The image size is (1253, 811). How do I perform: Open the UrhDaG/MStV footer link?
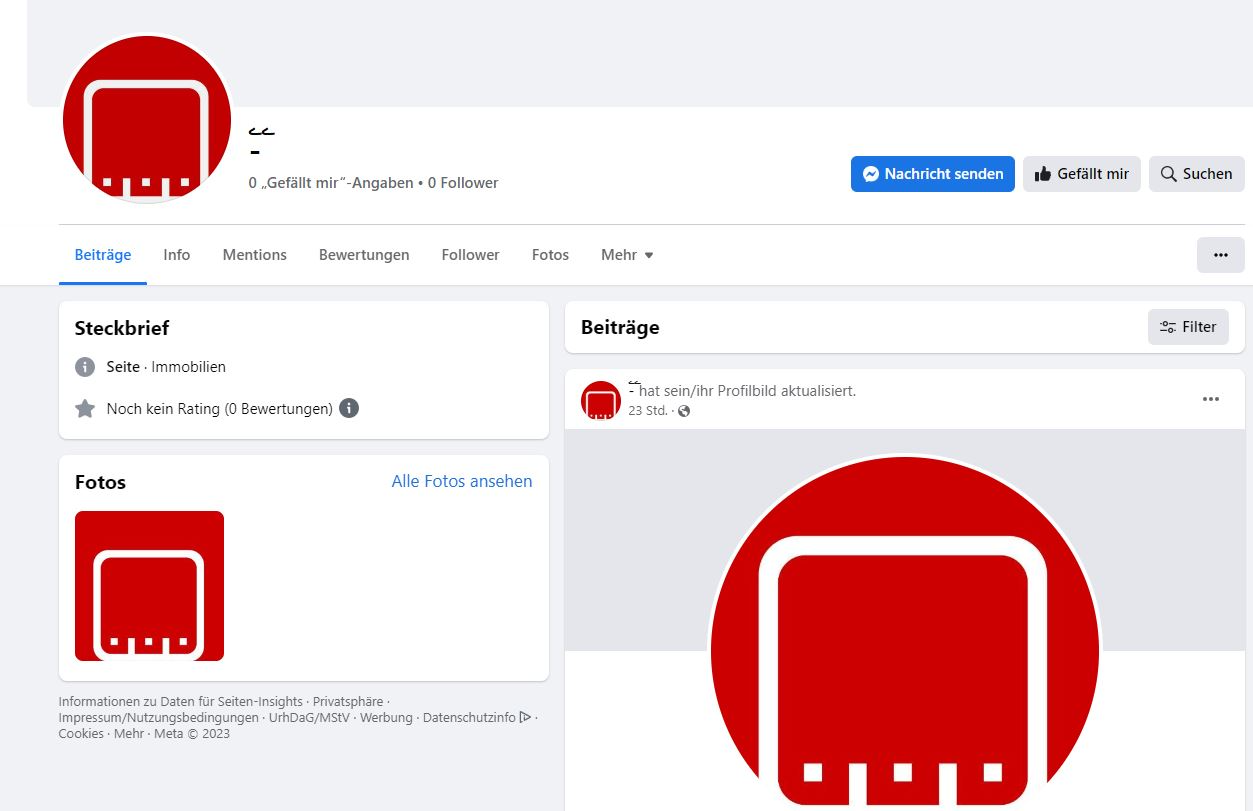pos(309,718)
